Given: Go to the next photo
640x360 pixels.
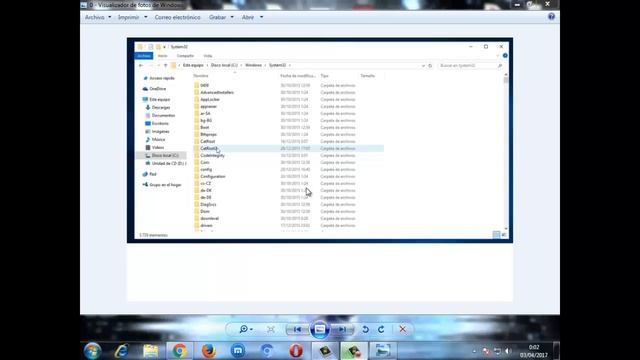Looking at the screenshot, I should coord(342,329).
